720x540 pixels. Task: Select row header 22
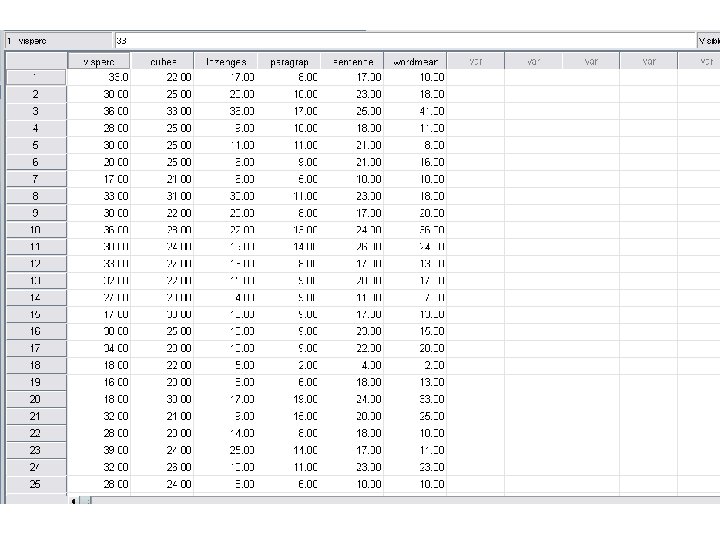(x=36, y=433)
